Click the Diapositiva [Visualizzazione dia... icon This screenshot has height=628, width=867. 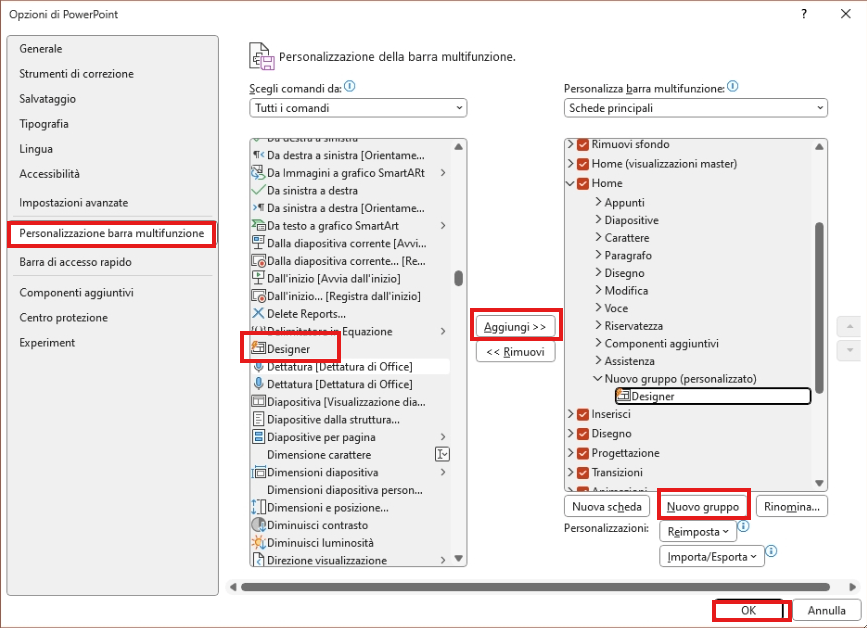click(258, 401)
